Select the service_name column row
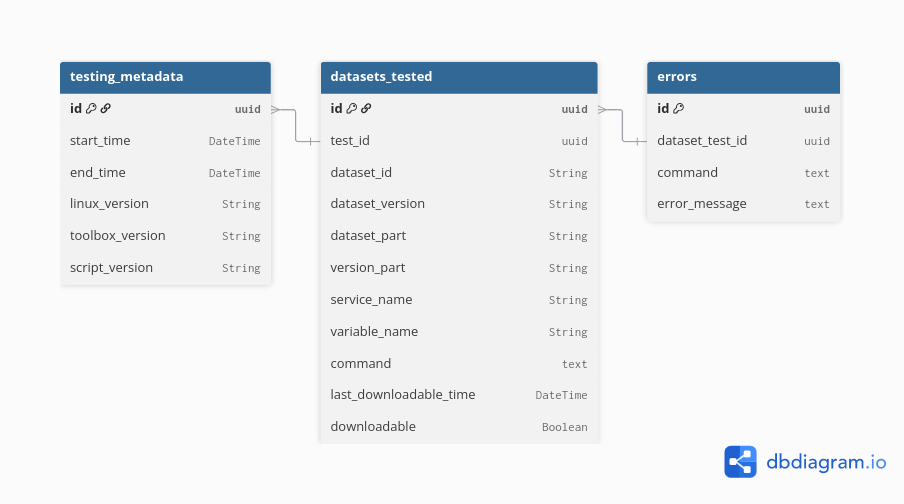 (x=458, y=300)
